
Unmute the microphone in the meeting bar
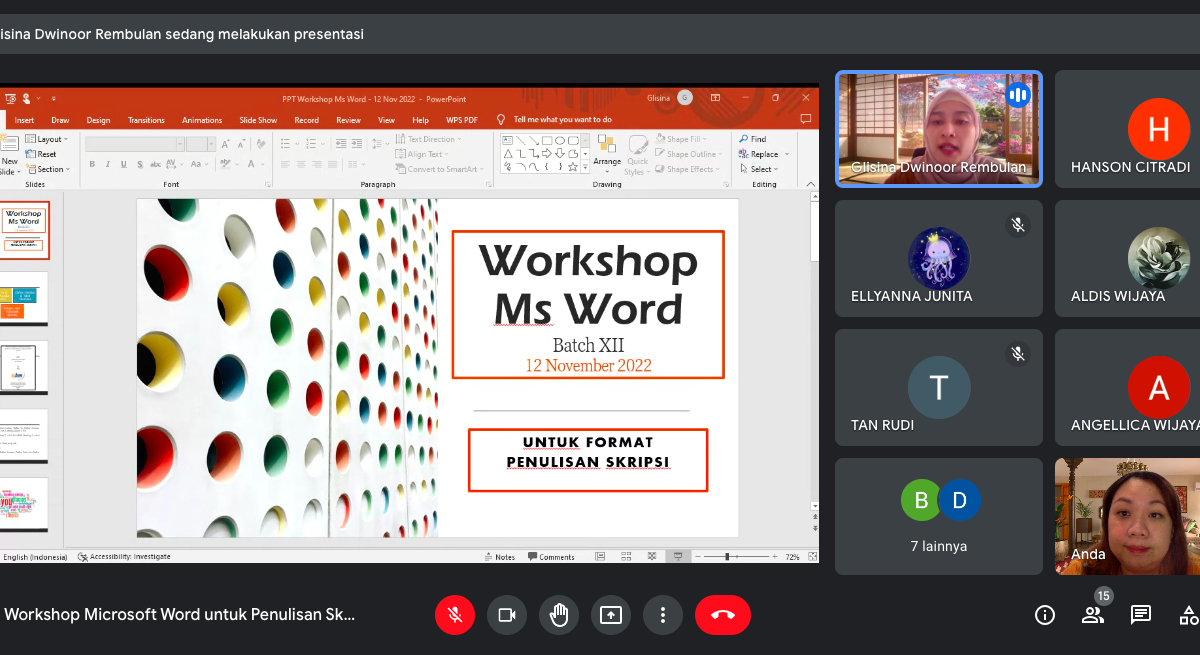455,615
